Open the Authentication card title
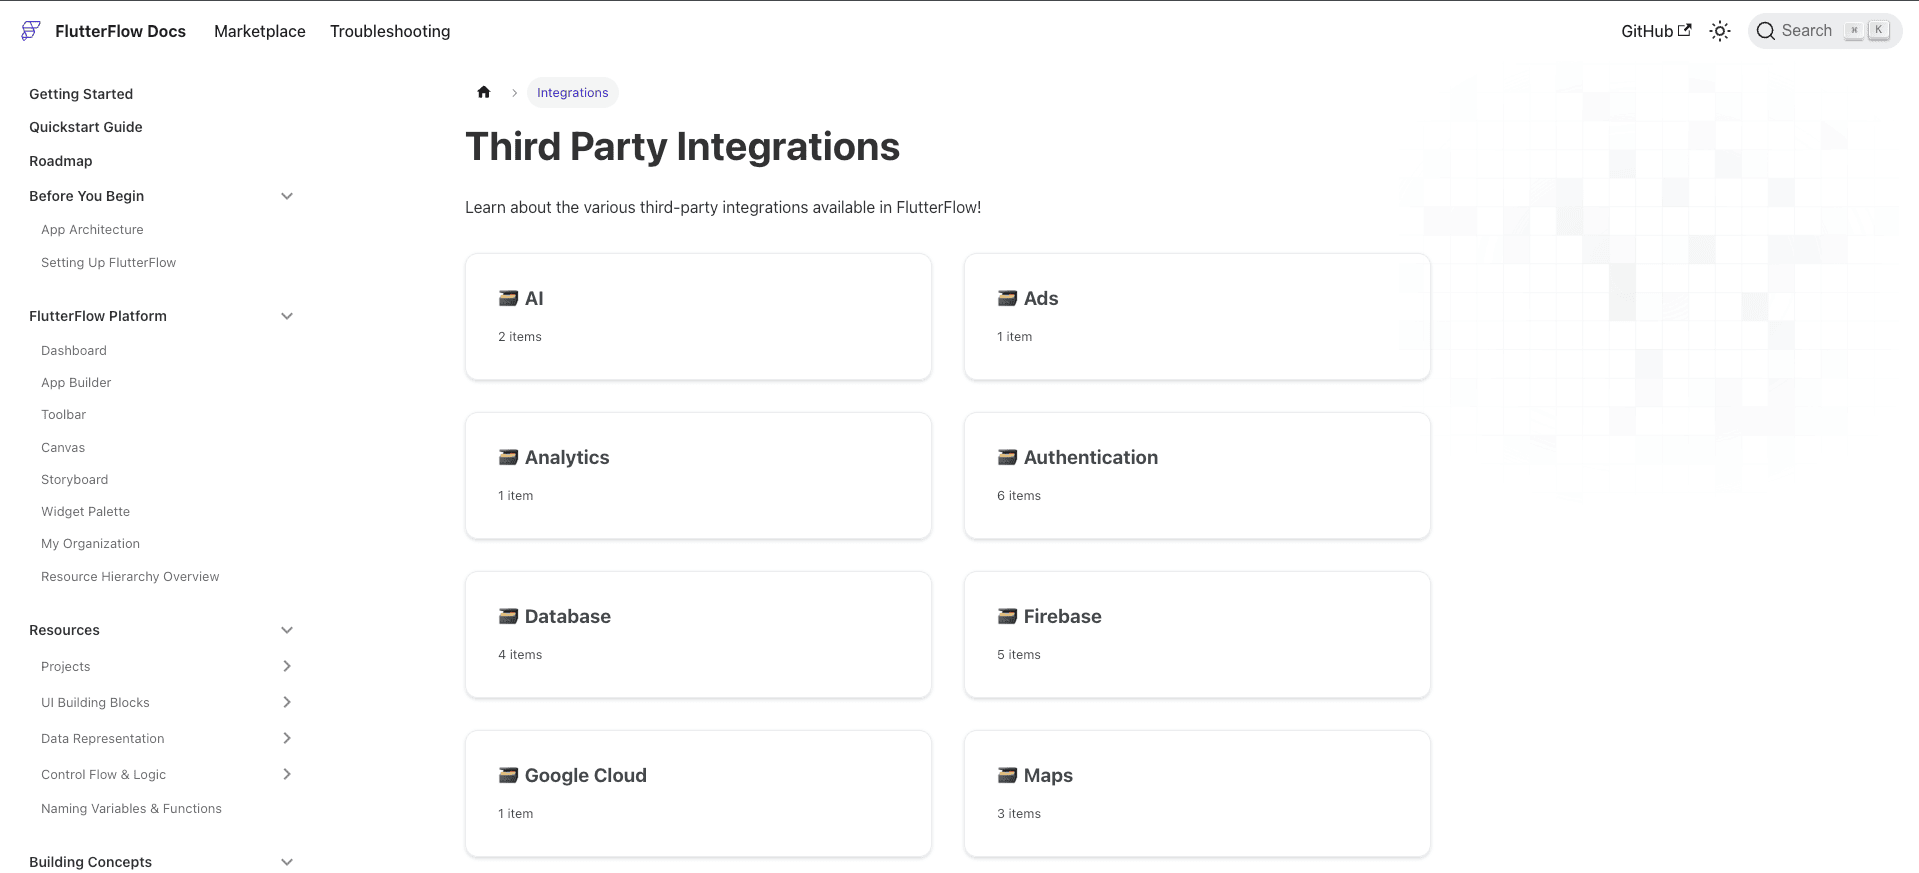 1091,457
